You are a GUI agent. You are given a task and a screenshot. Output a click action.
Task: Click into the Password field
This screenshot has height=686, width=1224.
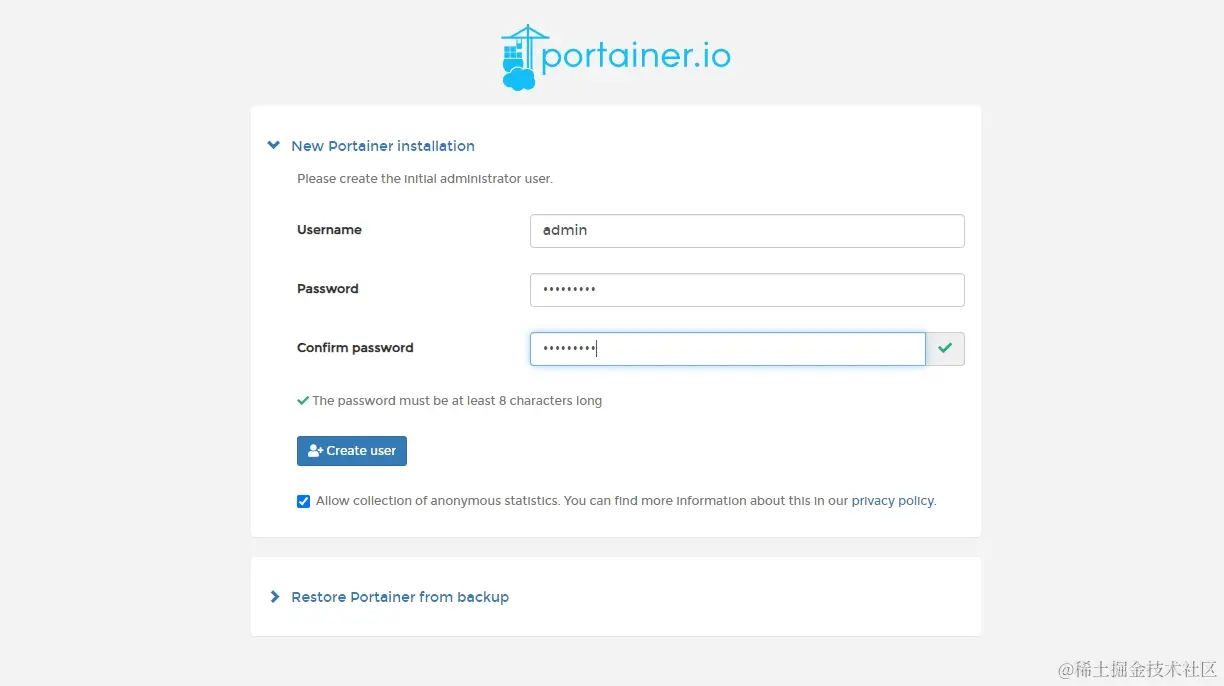tap(747, 290)
